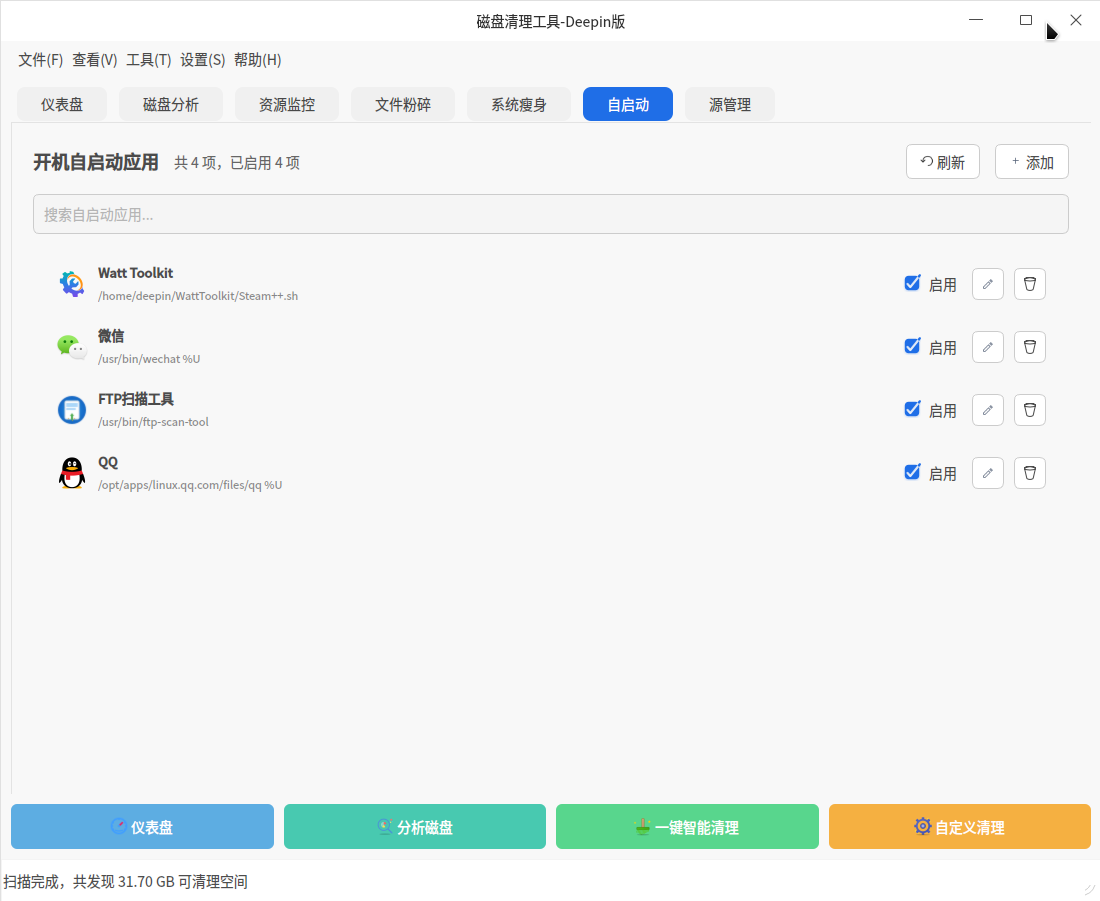Click the 一键智能清理 button
Viewport: 1100px width, 901px height.
pos(687,827)
